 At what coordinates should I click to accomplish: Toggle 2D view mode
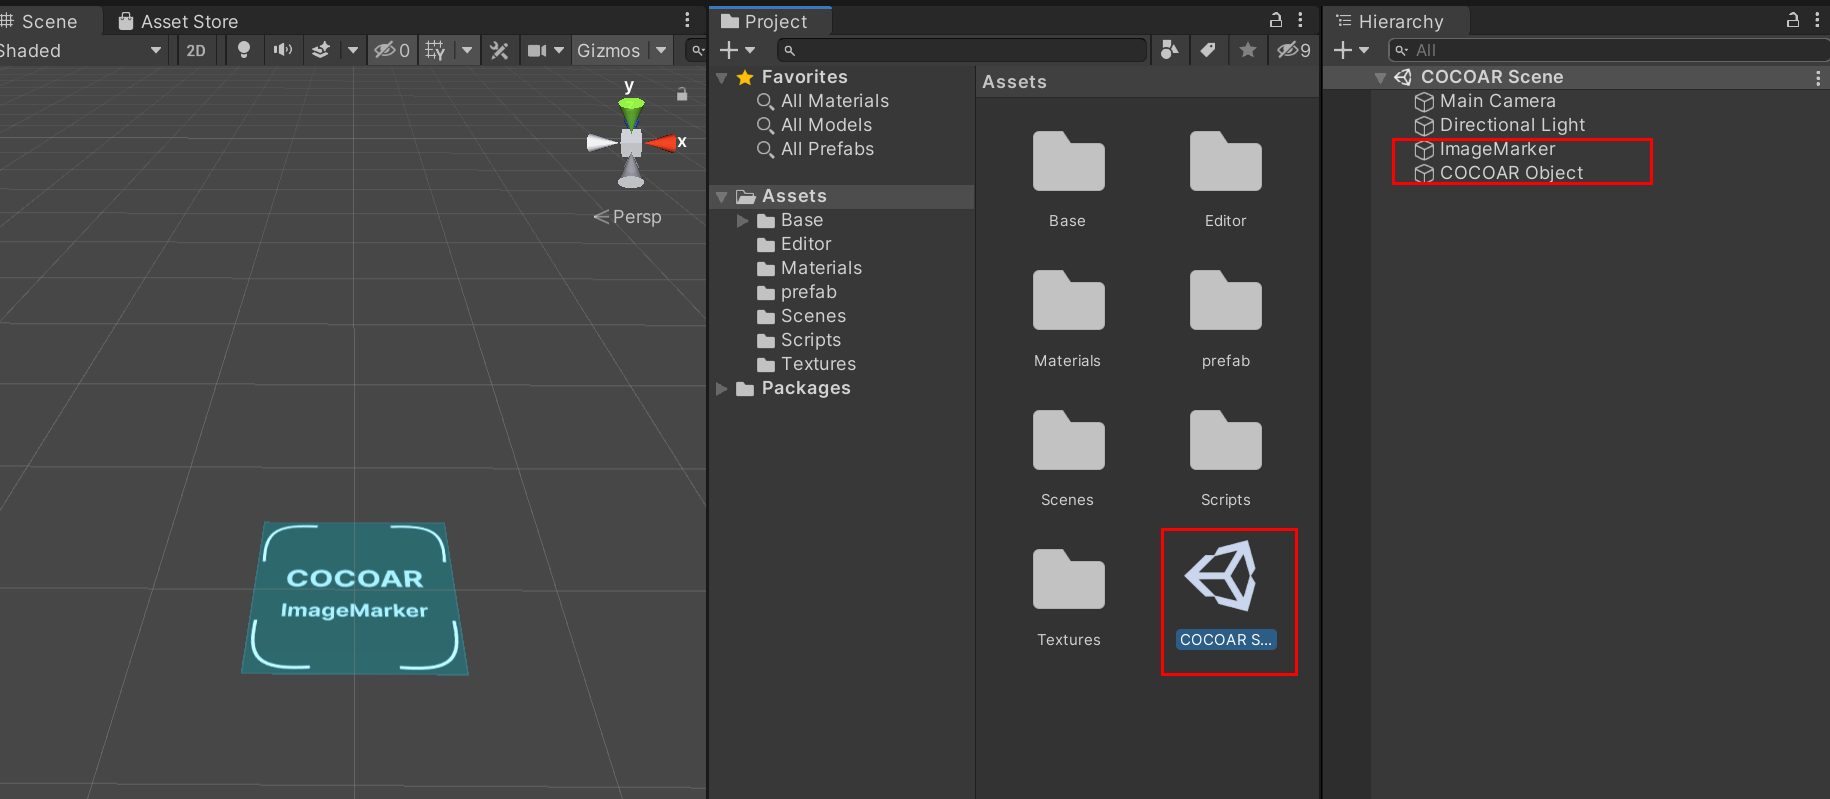pos(196,50)
